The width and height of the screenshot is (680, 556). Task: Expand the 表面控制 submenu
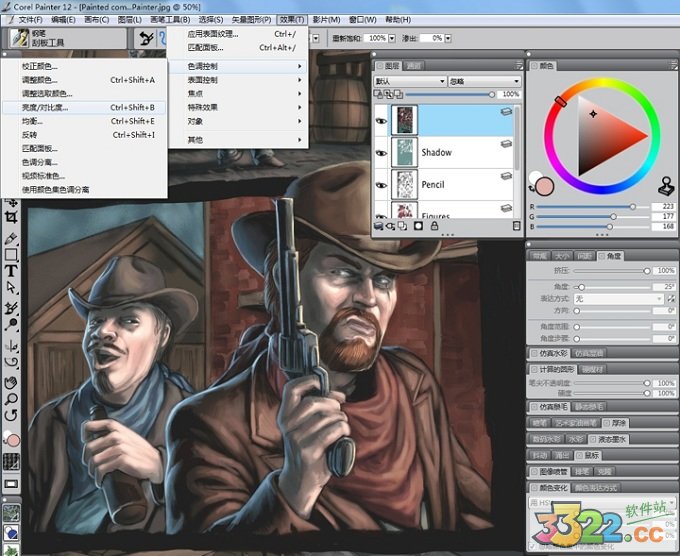coord(238,80)
